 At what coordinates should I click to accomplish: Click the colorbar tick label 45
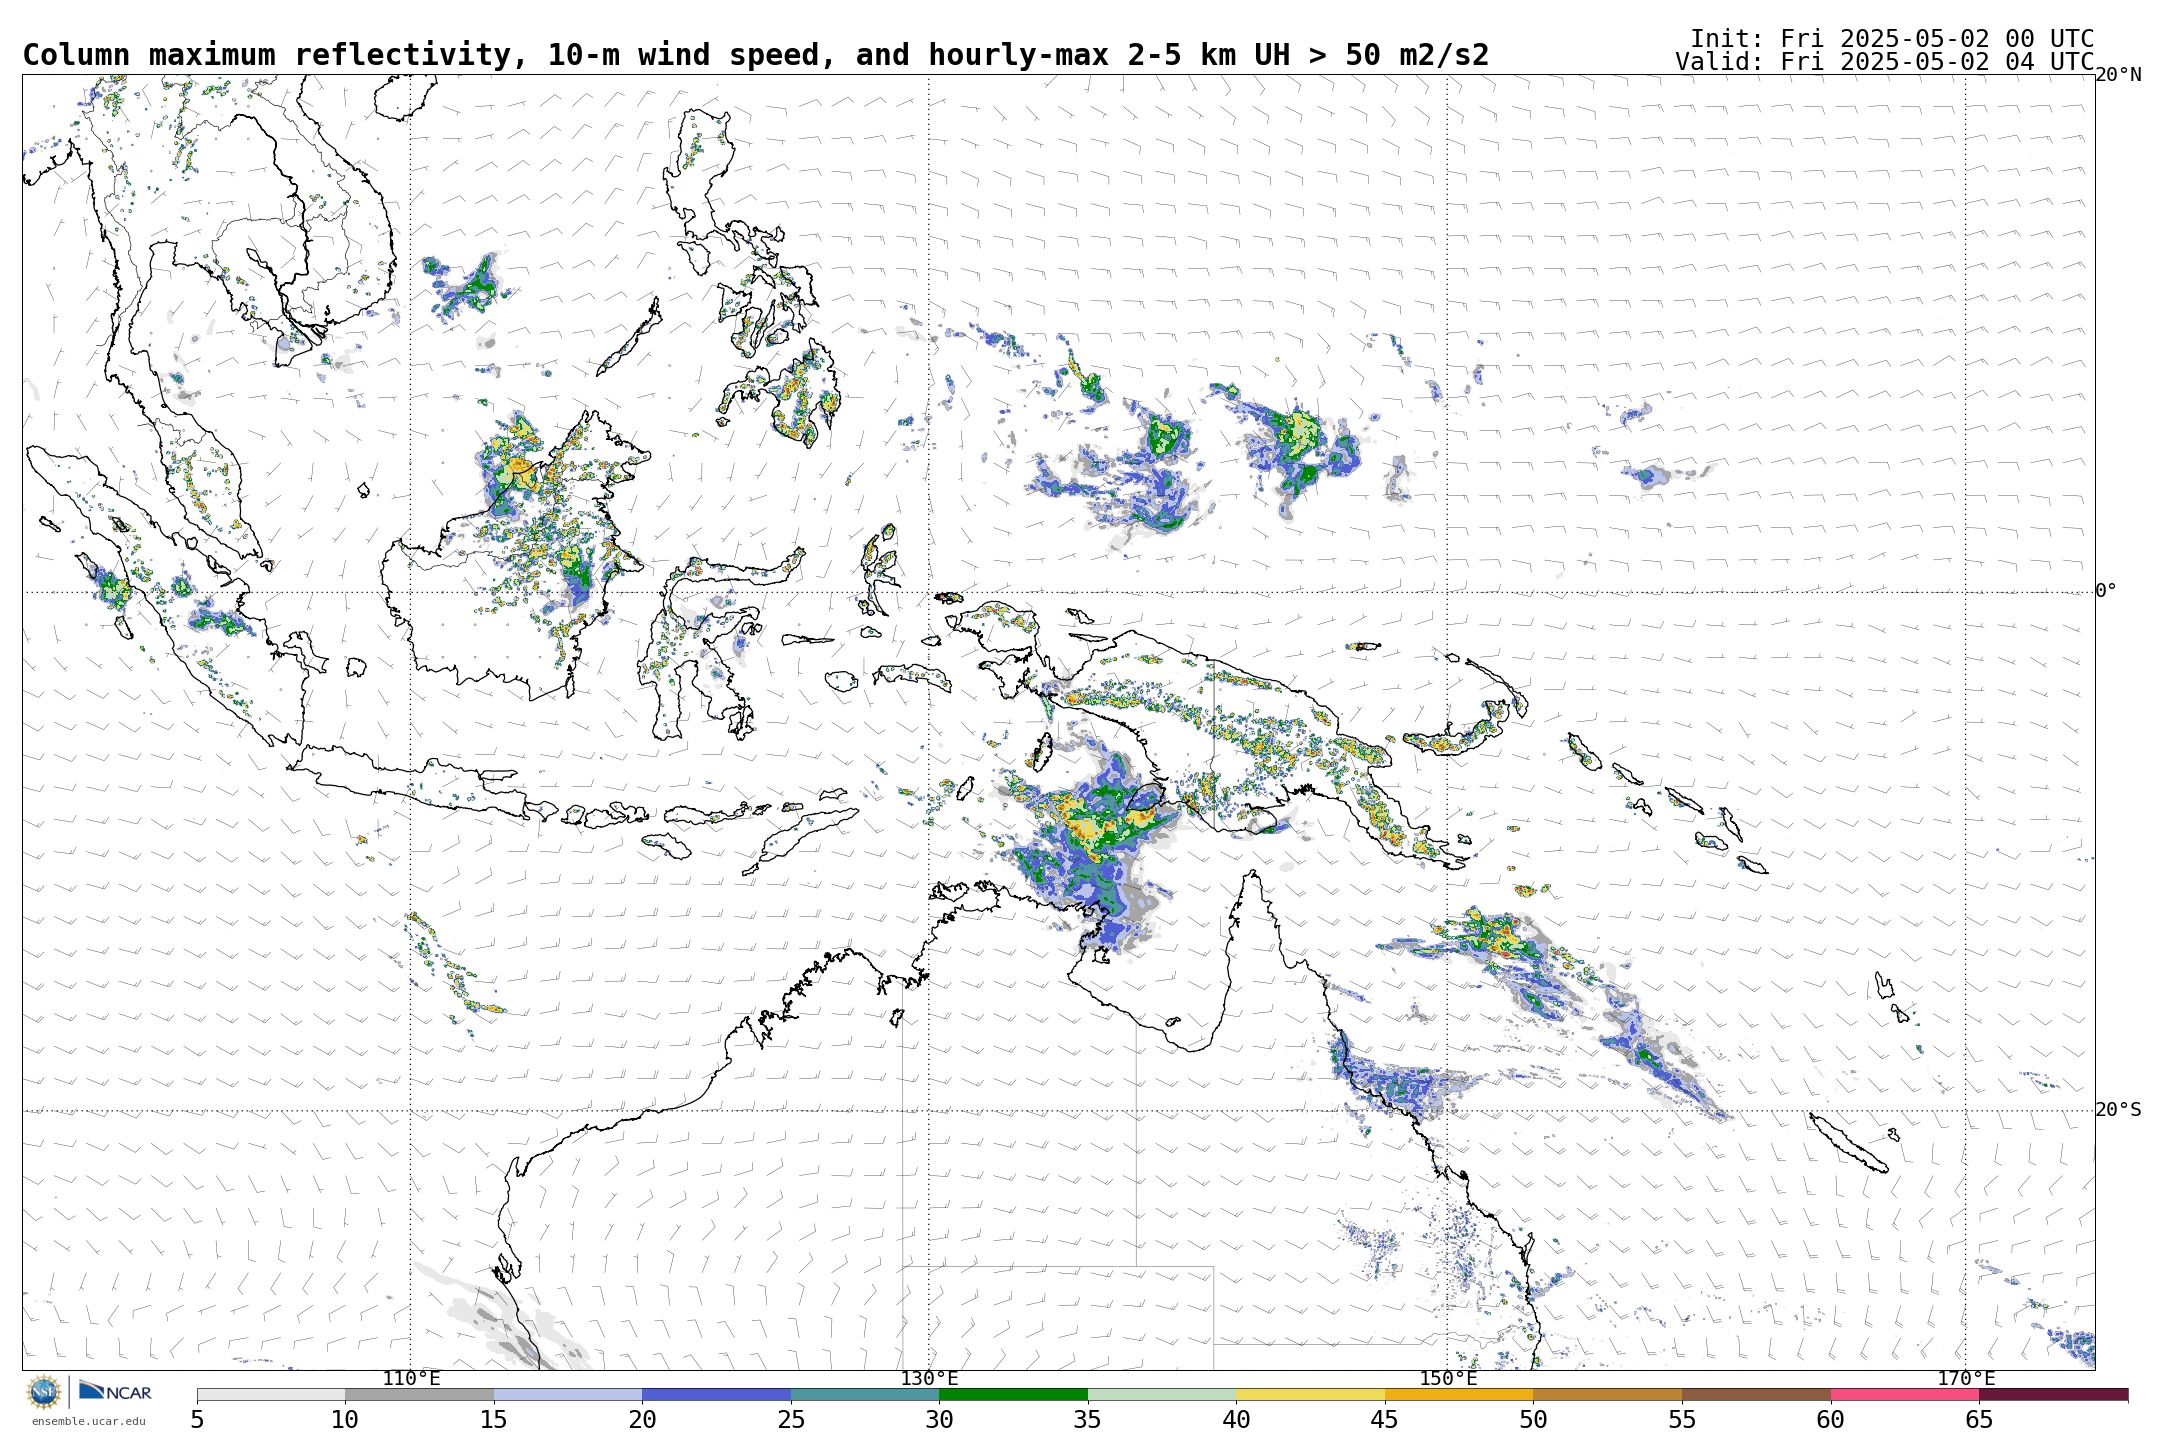(x=1385, y=1419)
